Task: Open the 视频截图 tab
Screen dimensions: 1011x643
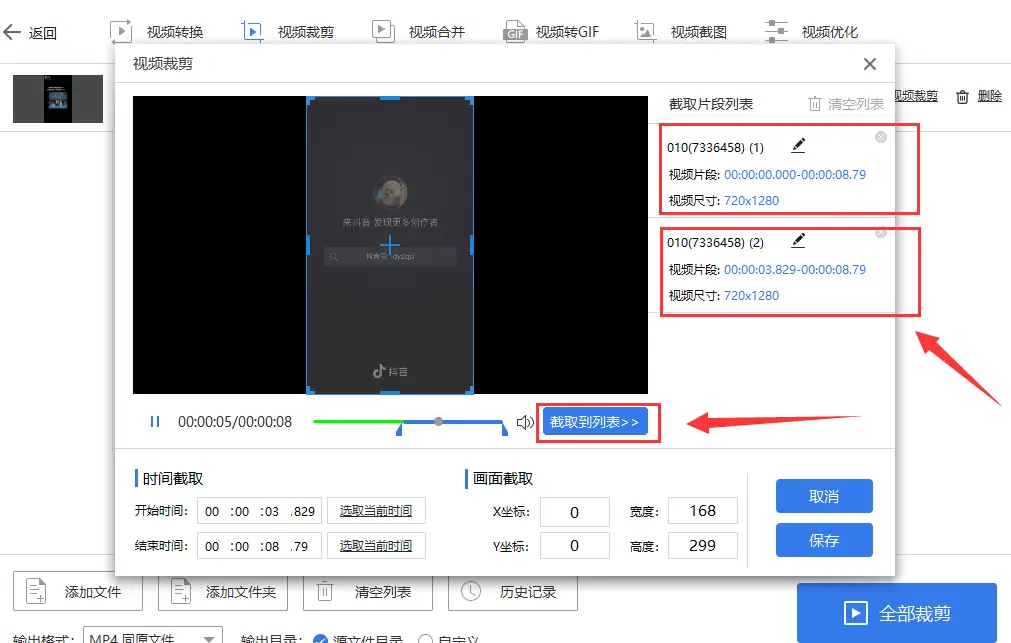Action: coord(681,32)
